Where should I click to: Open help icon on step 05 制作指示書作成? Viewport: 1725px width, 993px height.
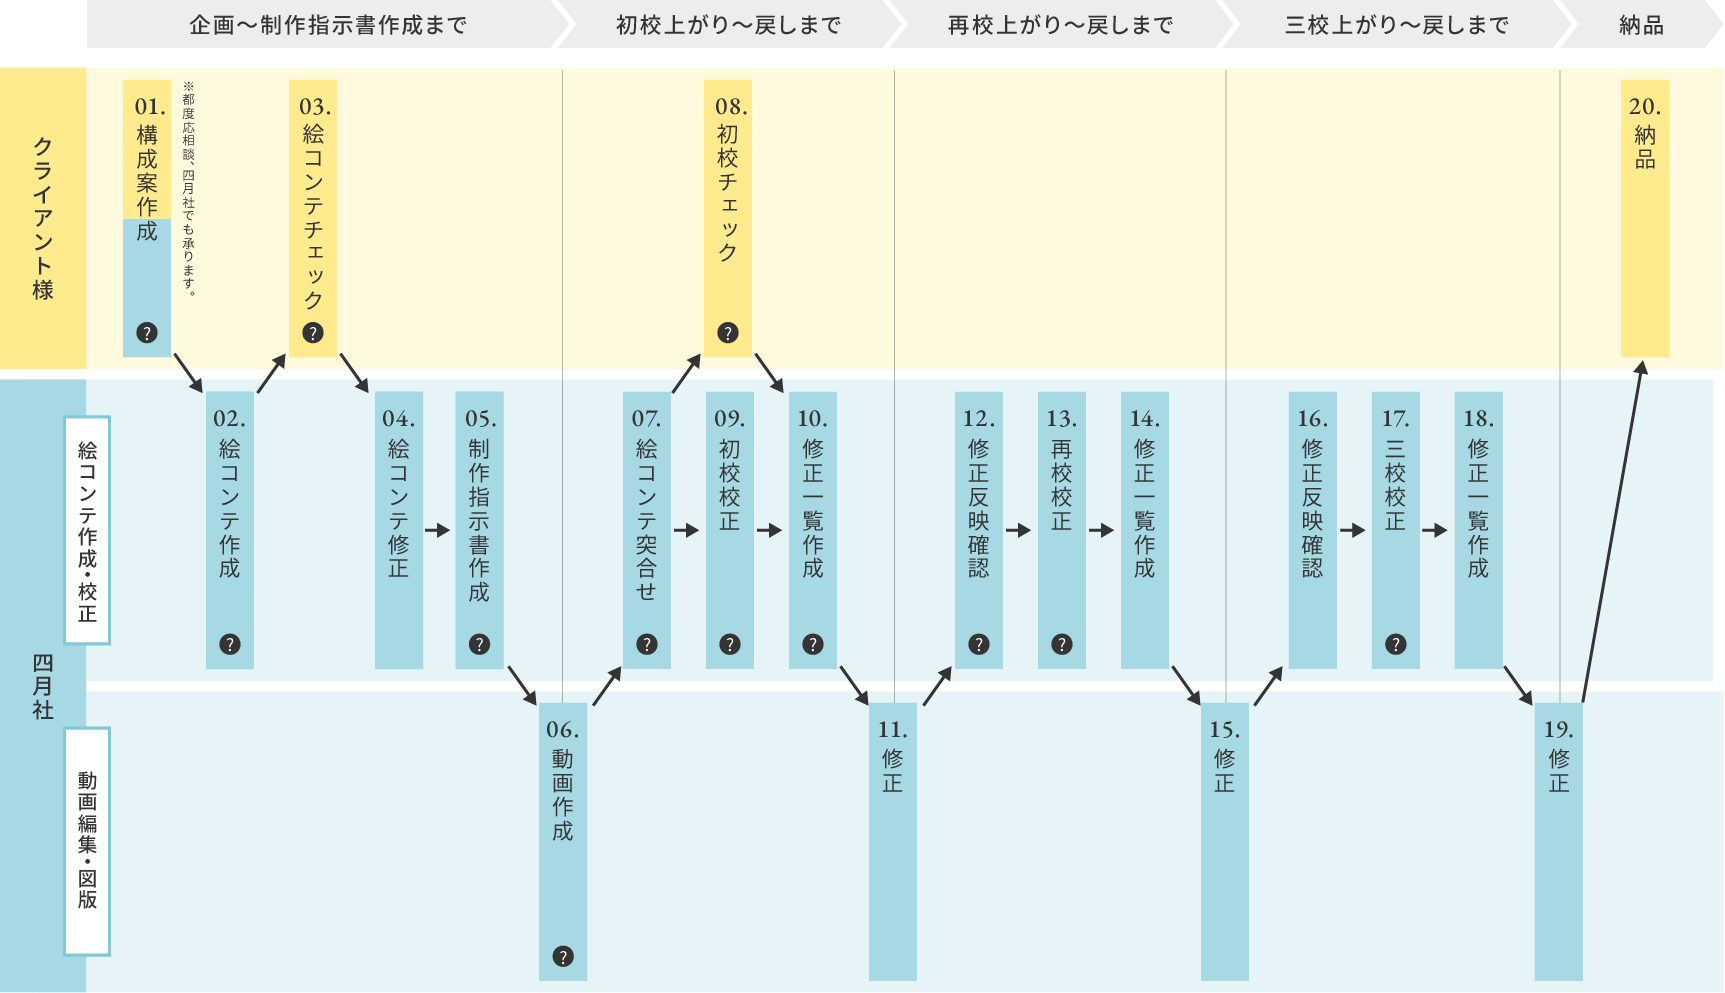[x=479, y=644]
